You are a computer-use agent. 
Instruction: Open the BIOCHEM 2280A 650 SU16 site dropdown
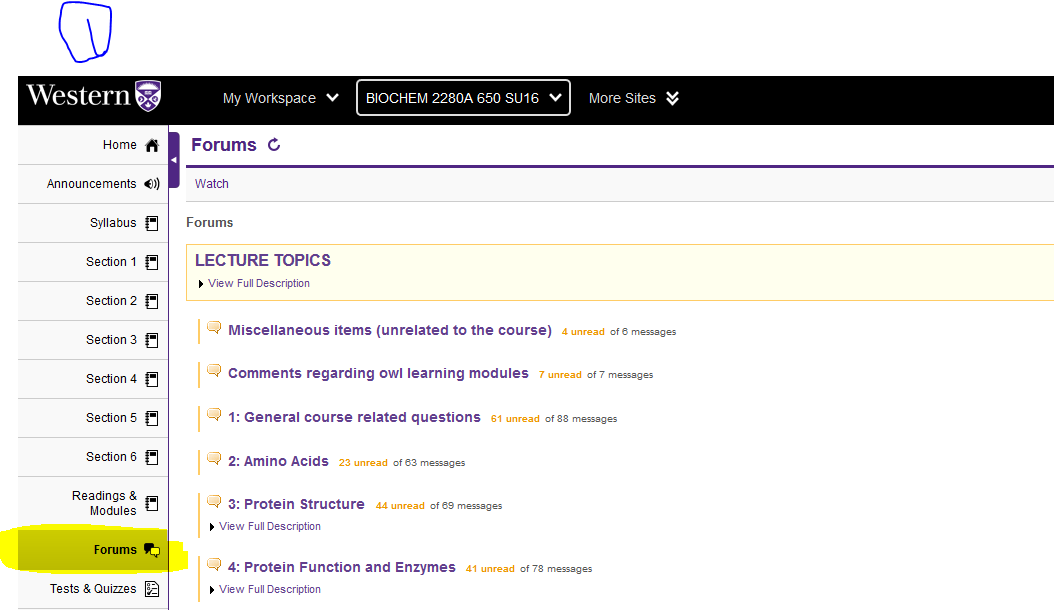click(463, 98)
